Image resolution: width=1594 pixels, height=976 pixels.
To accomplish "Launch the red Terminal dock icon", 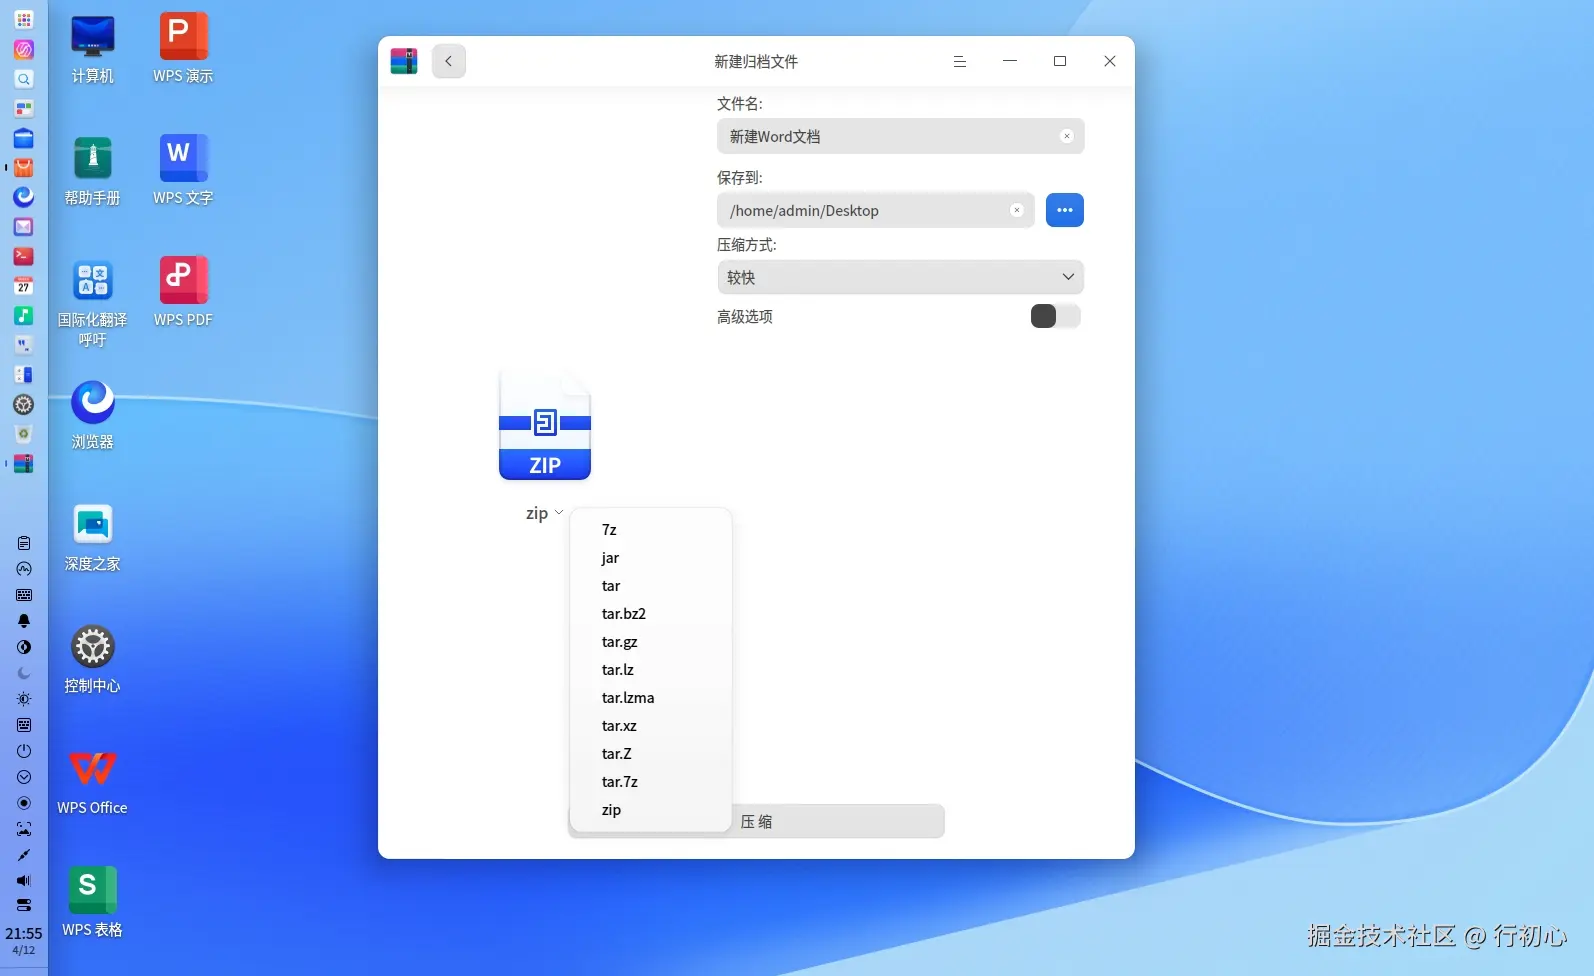I will point(24,256).
